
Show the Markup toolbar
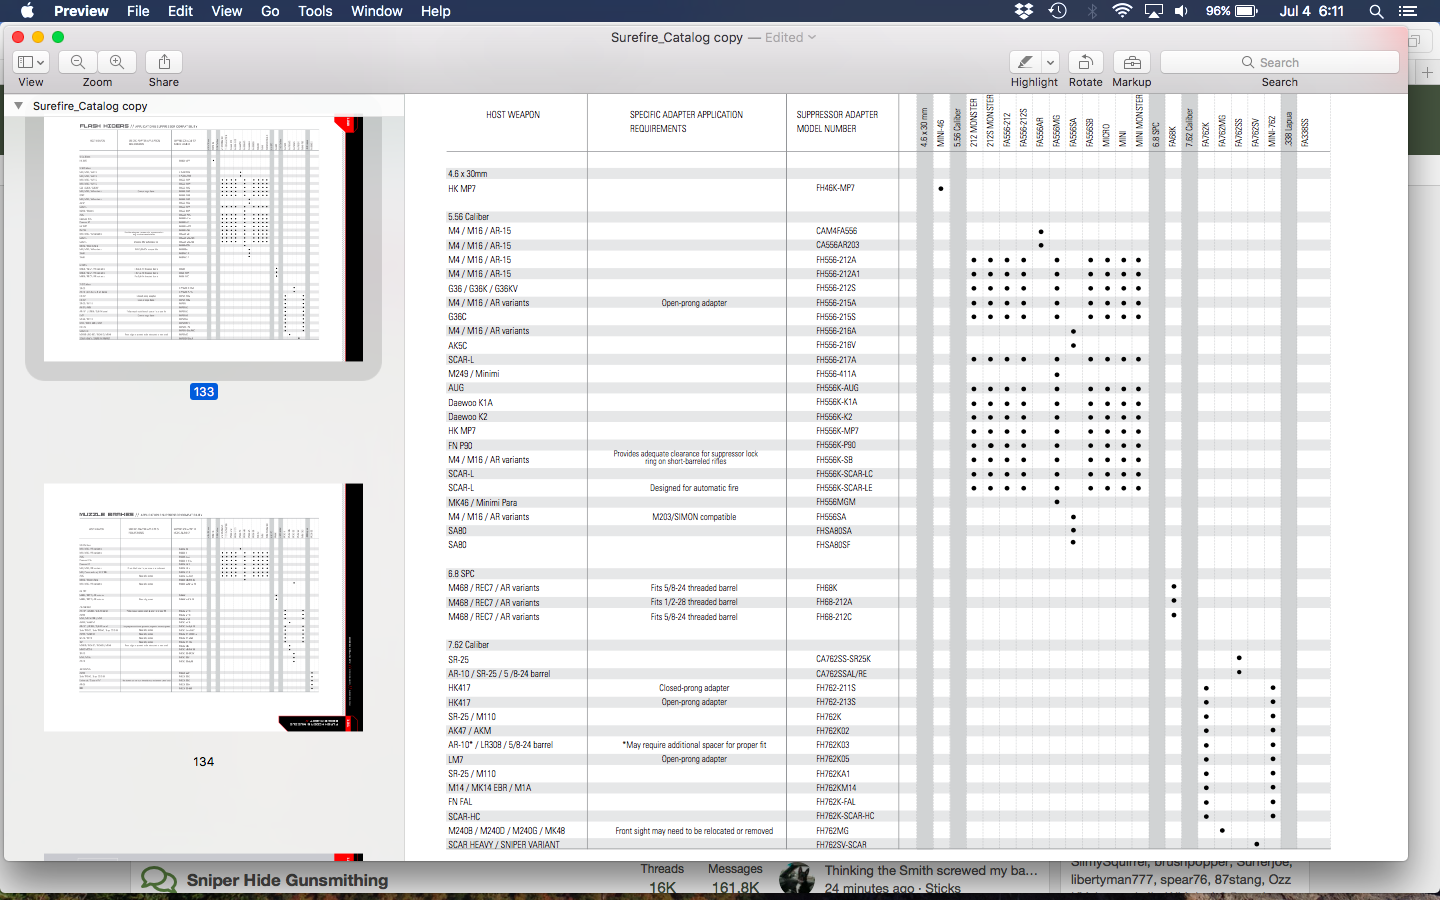click(1132, 62)
